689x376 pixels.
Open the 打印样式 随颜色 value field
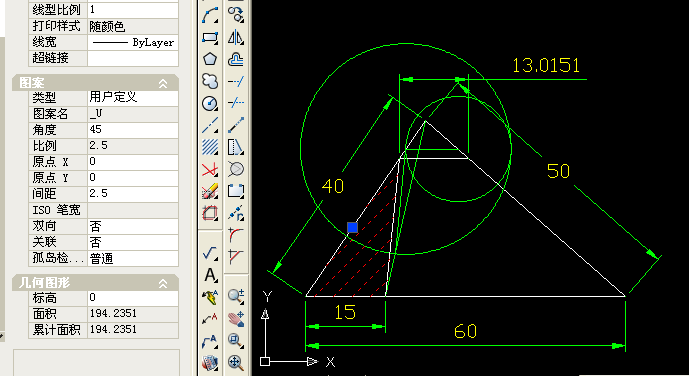133,26
